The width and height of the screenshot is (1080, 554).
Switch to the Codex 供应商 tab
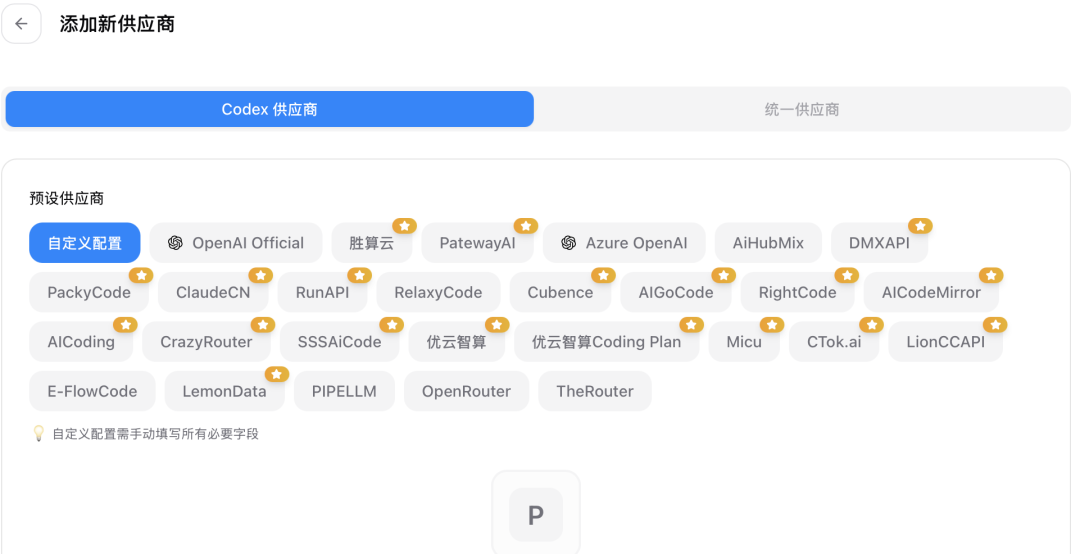(x=269, y=109)
